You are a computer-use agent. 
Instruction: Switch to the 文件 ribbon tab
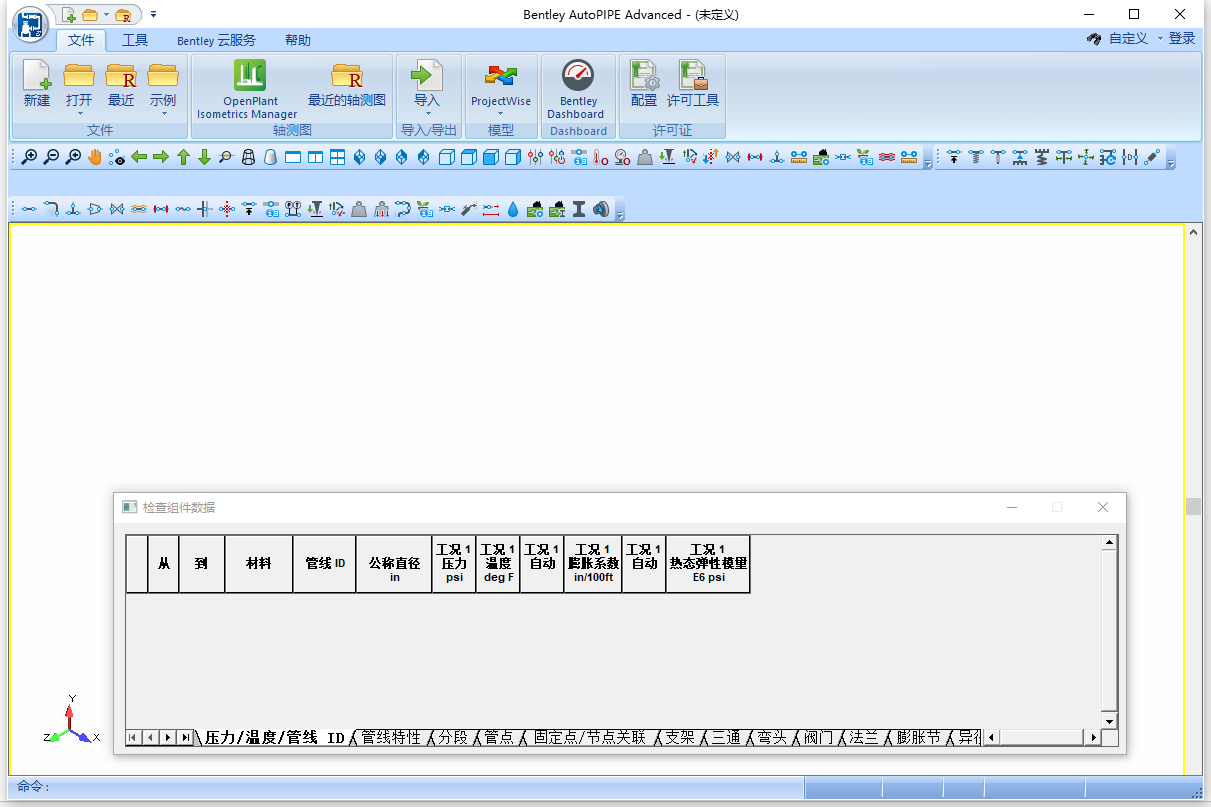coord(81,40)
